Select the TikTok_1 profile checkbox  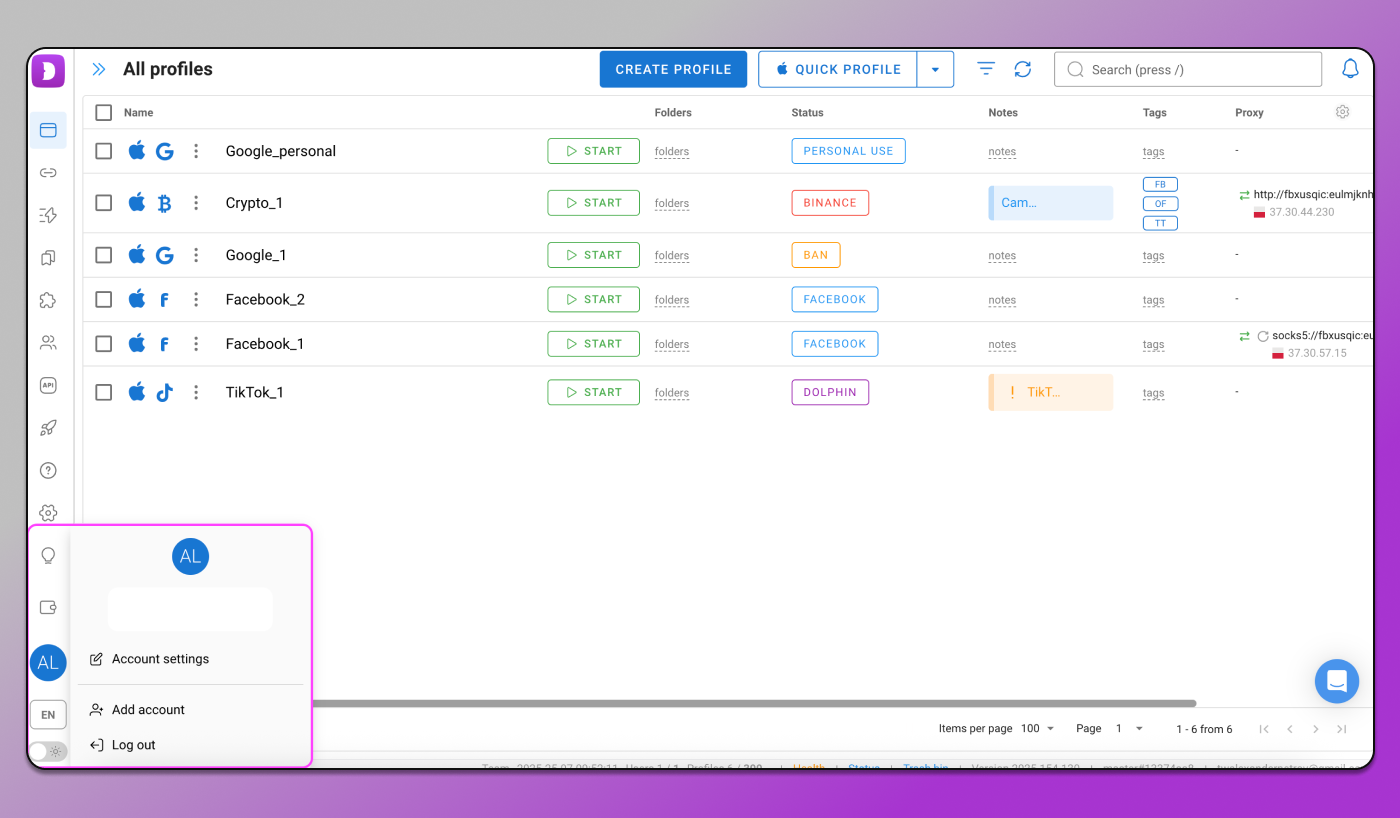click(104, 392)
